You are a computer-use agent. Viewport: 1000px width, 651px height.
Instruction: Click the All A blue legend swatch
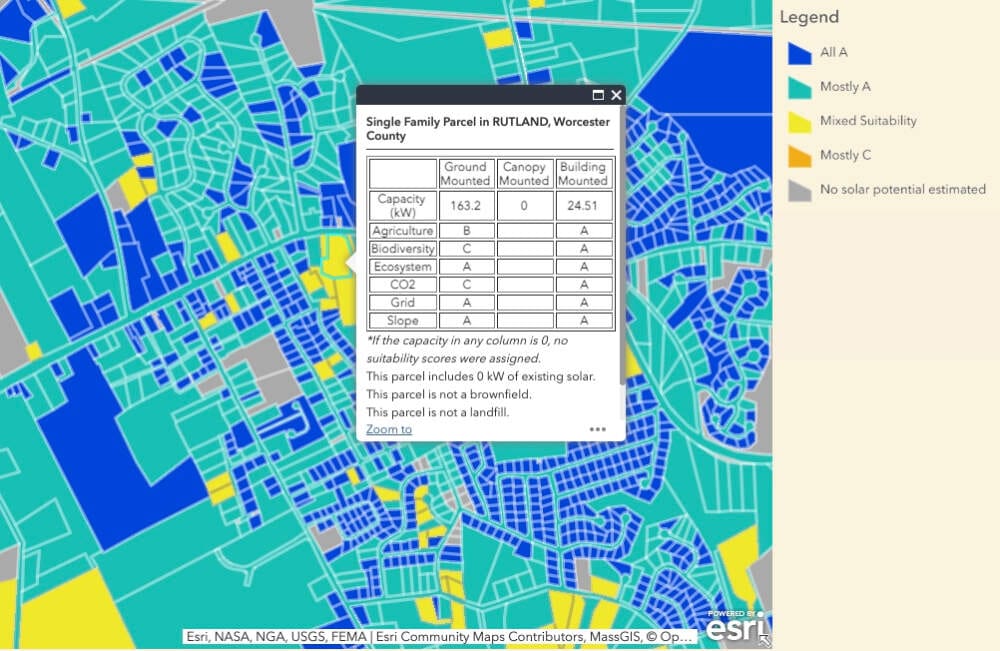pos(799,53)
